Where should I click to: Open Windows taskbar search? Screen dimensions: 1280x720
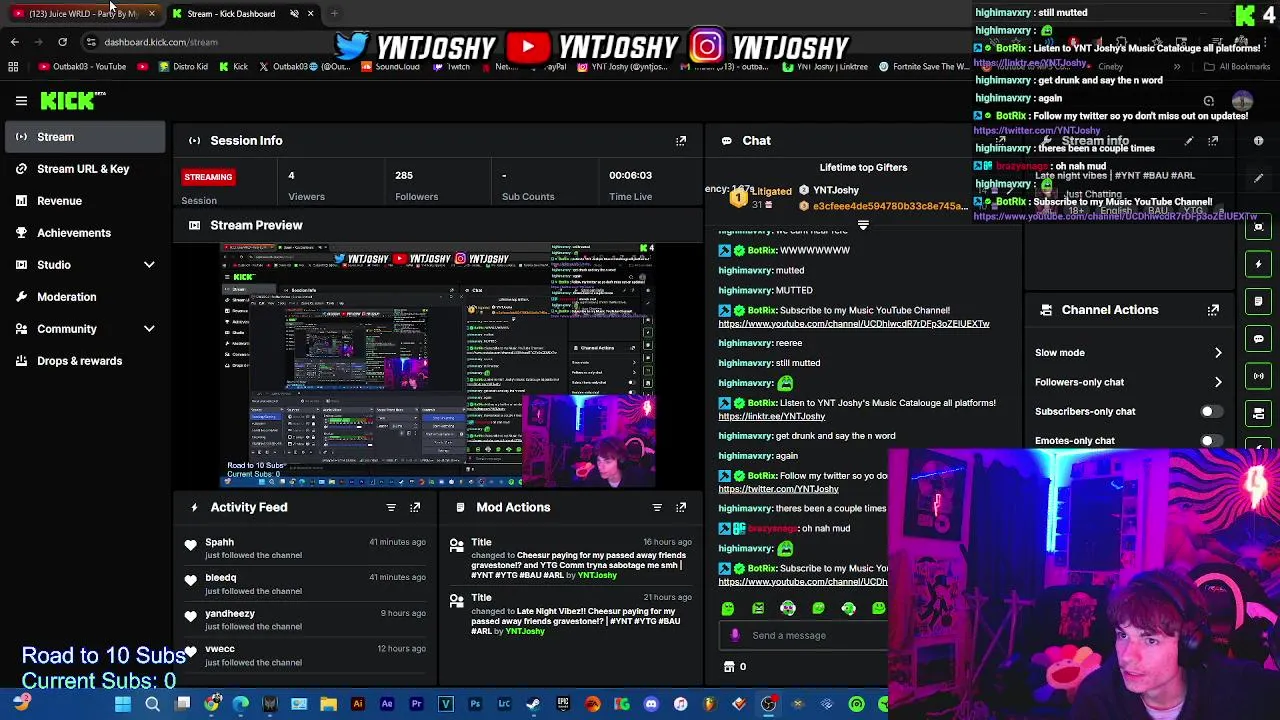pyautogui.click(x=152, y=704)
